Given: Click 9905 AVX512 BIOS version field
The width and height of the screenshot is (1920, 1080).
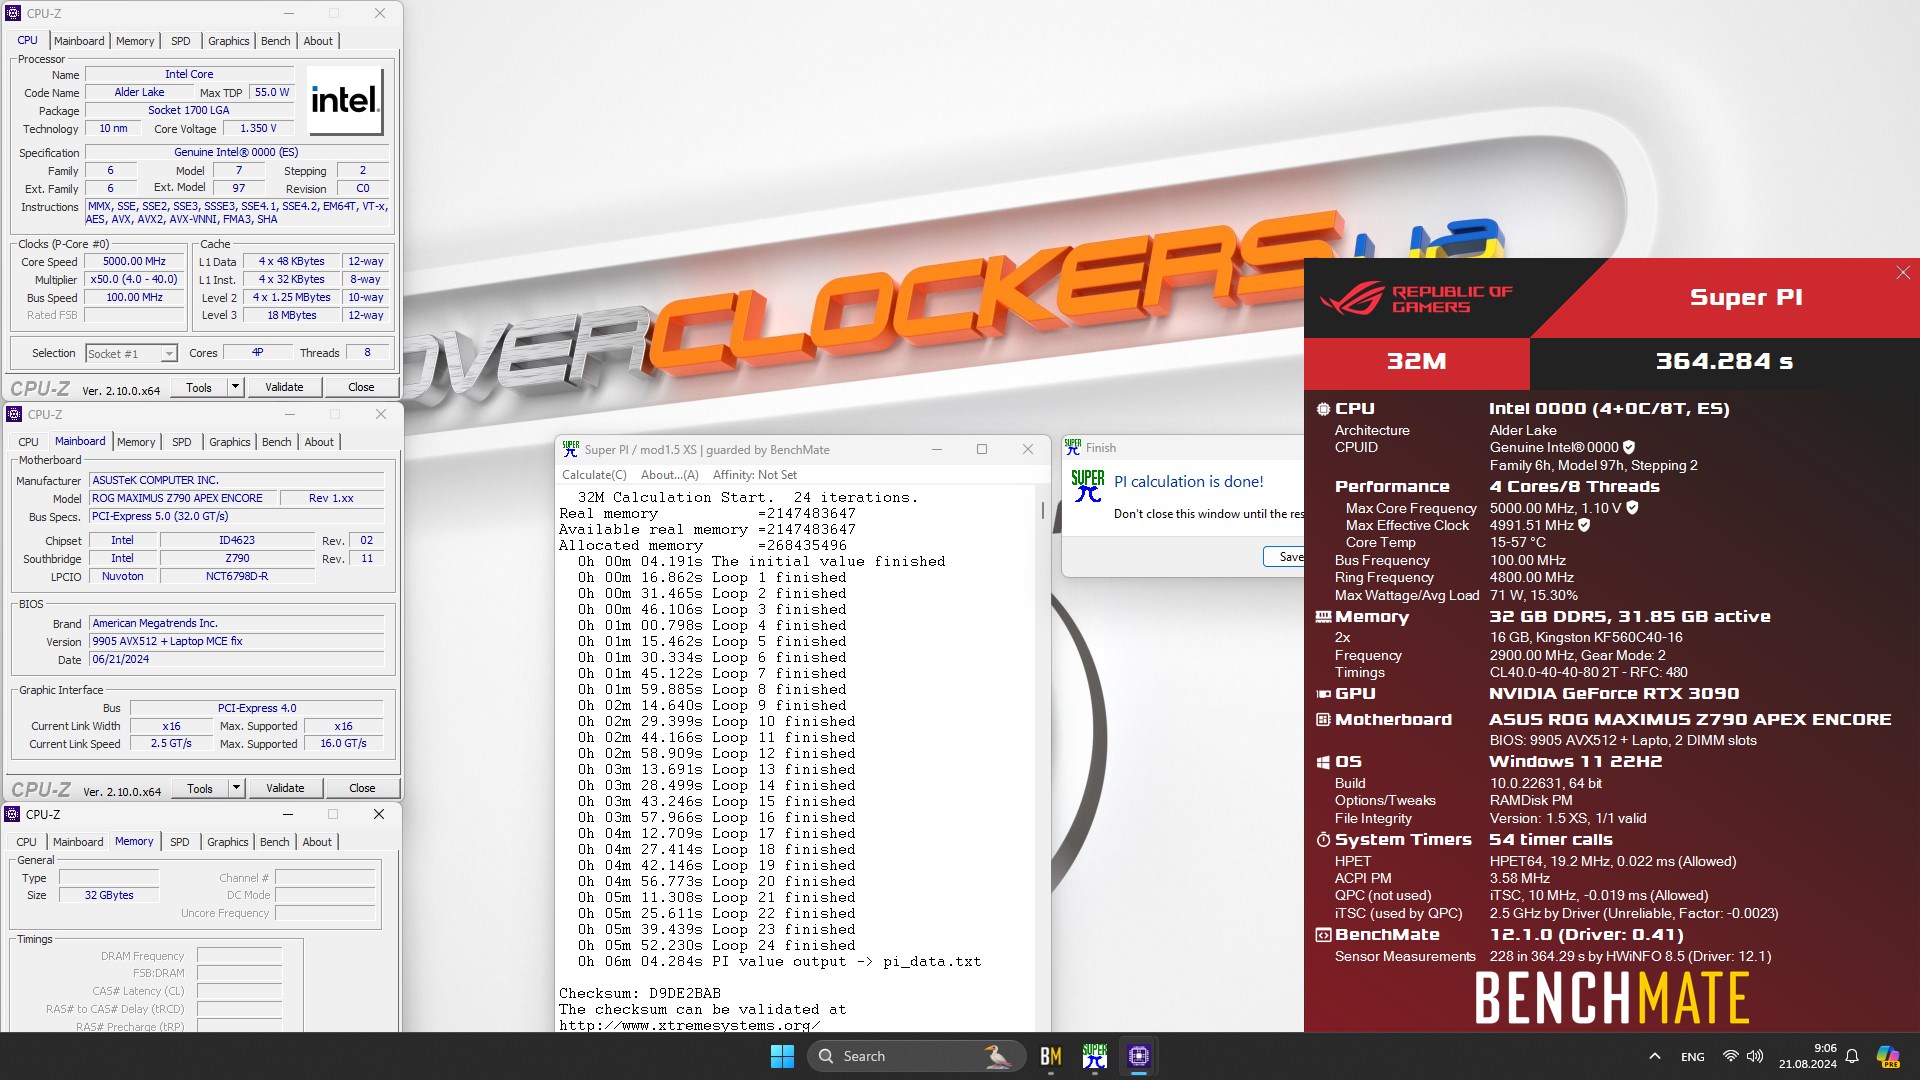Looking at the screenshot, I should point(237,642).
